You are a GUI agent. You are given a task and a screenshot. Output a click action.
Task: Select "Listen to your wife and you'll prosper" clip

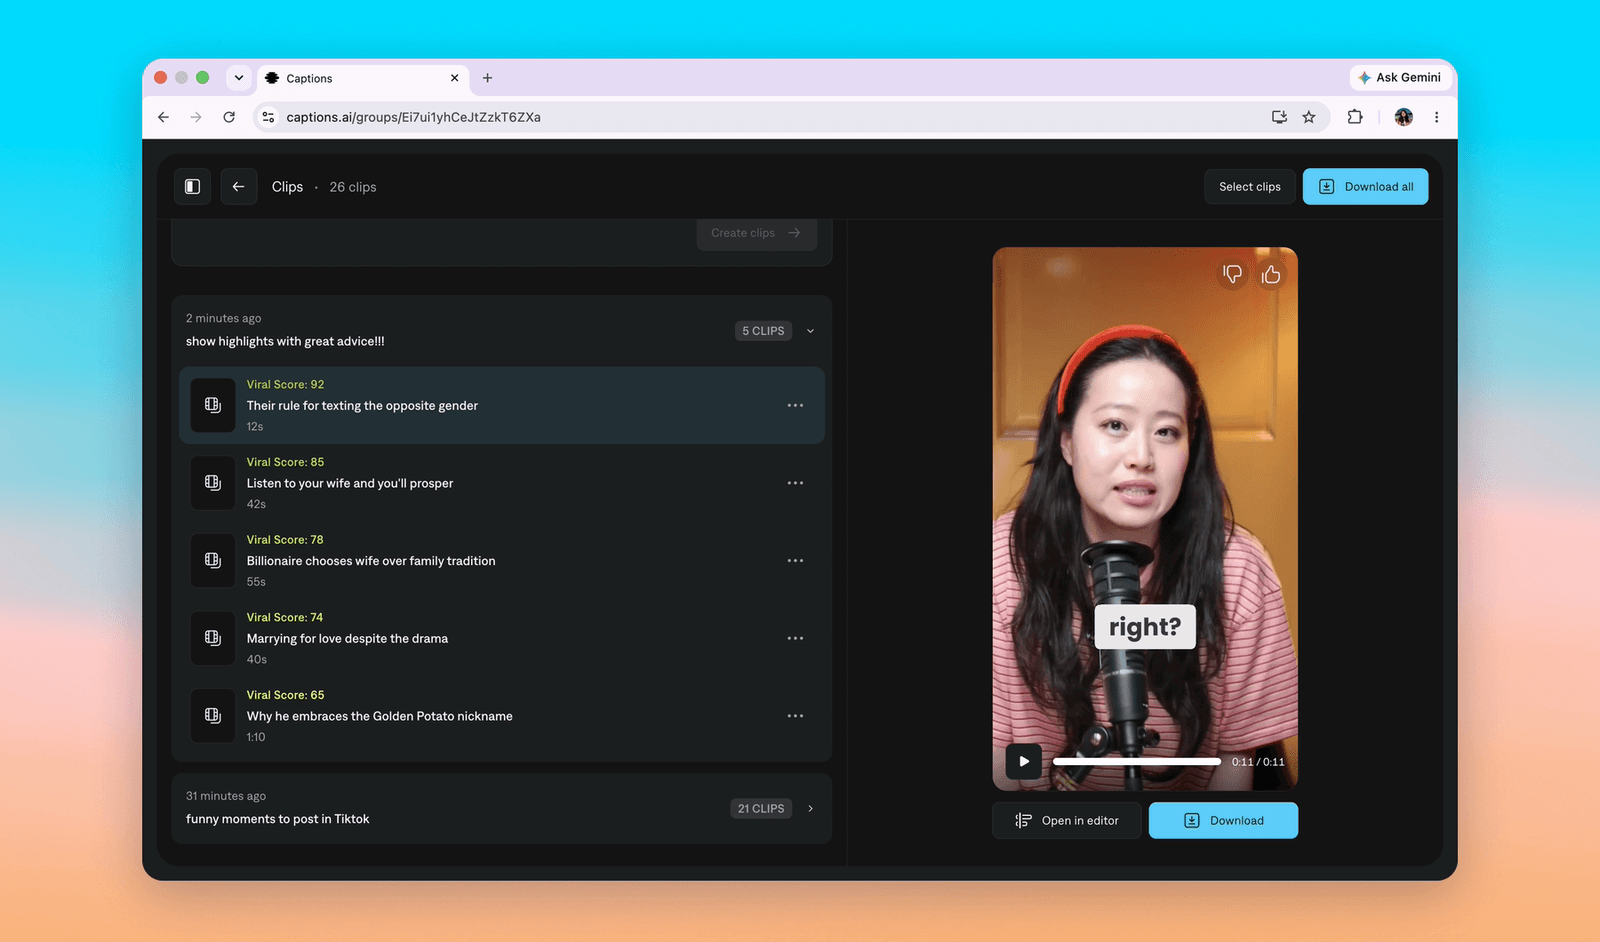[x=502, y=483]
